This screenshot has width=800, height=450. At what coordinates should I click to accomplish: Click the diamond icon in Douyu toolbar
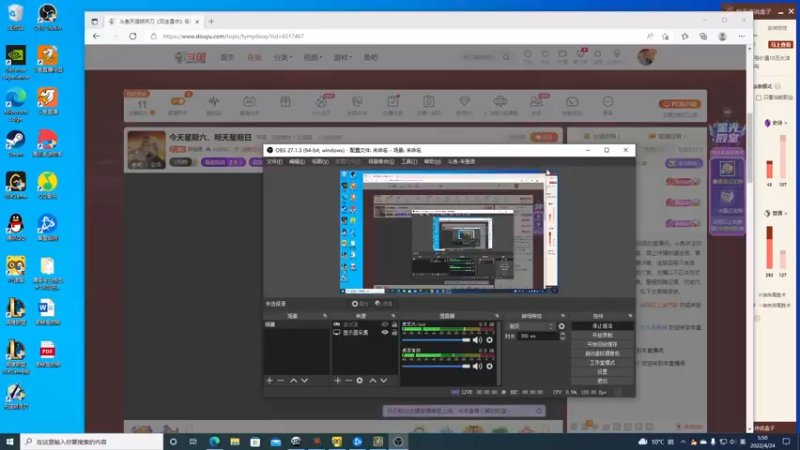(464, 102)
